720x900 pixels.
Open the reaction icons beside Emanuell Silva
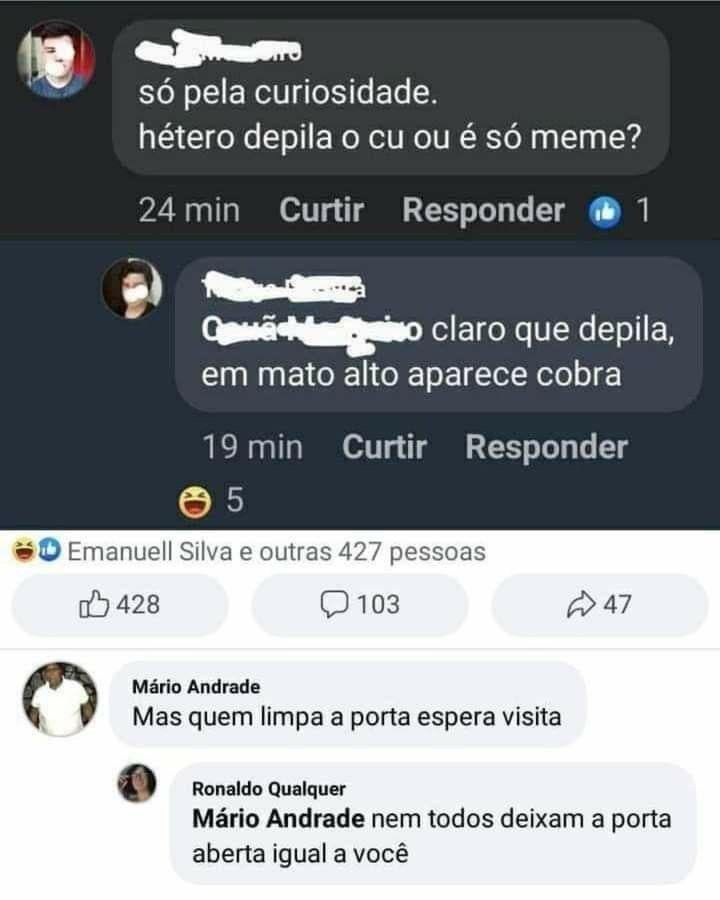(x=37, y=551)
